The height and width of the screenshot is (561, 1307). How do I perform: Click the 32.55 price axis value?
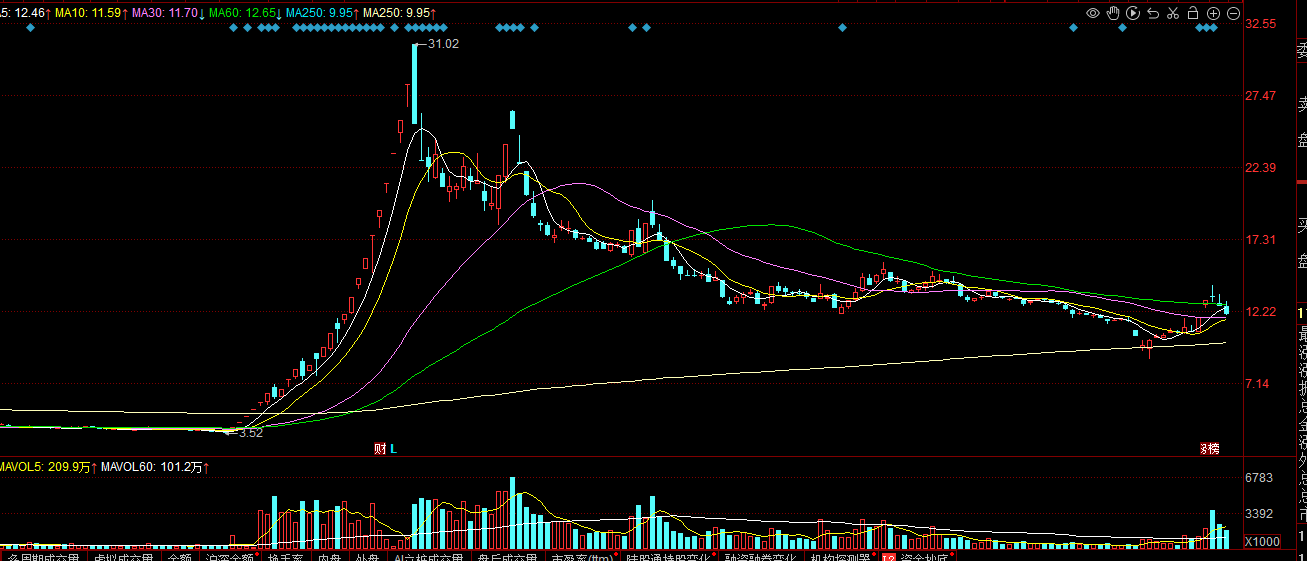pos(1259,24)
